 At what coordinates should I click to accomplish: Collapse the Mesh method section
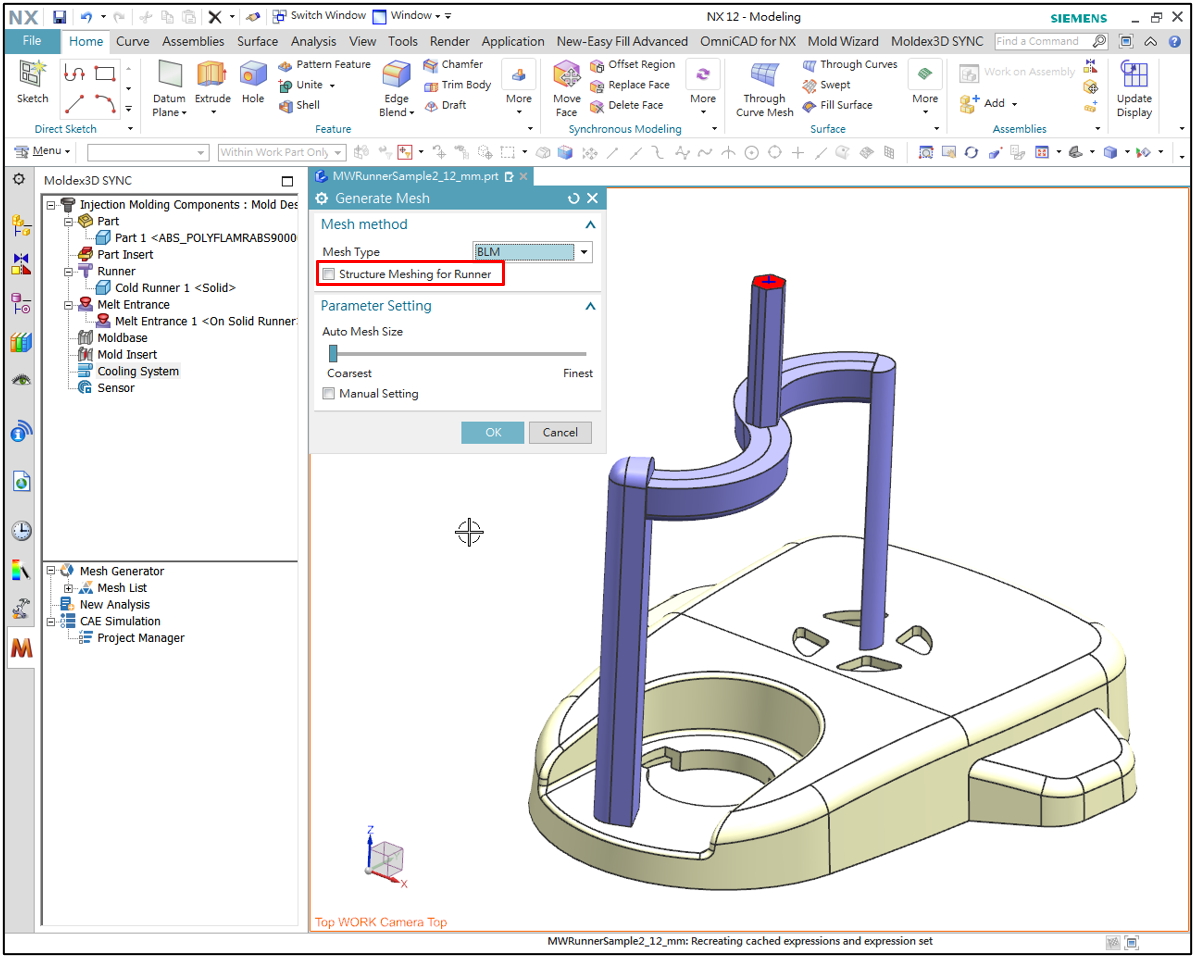point(590,225)
